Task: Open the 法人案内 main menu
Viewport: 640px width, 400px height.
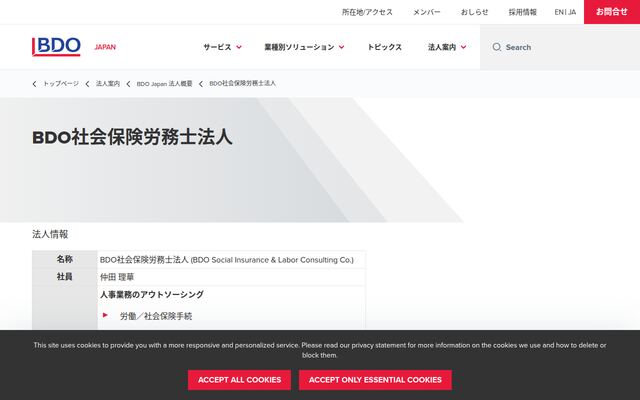Action: [442, 47]
